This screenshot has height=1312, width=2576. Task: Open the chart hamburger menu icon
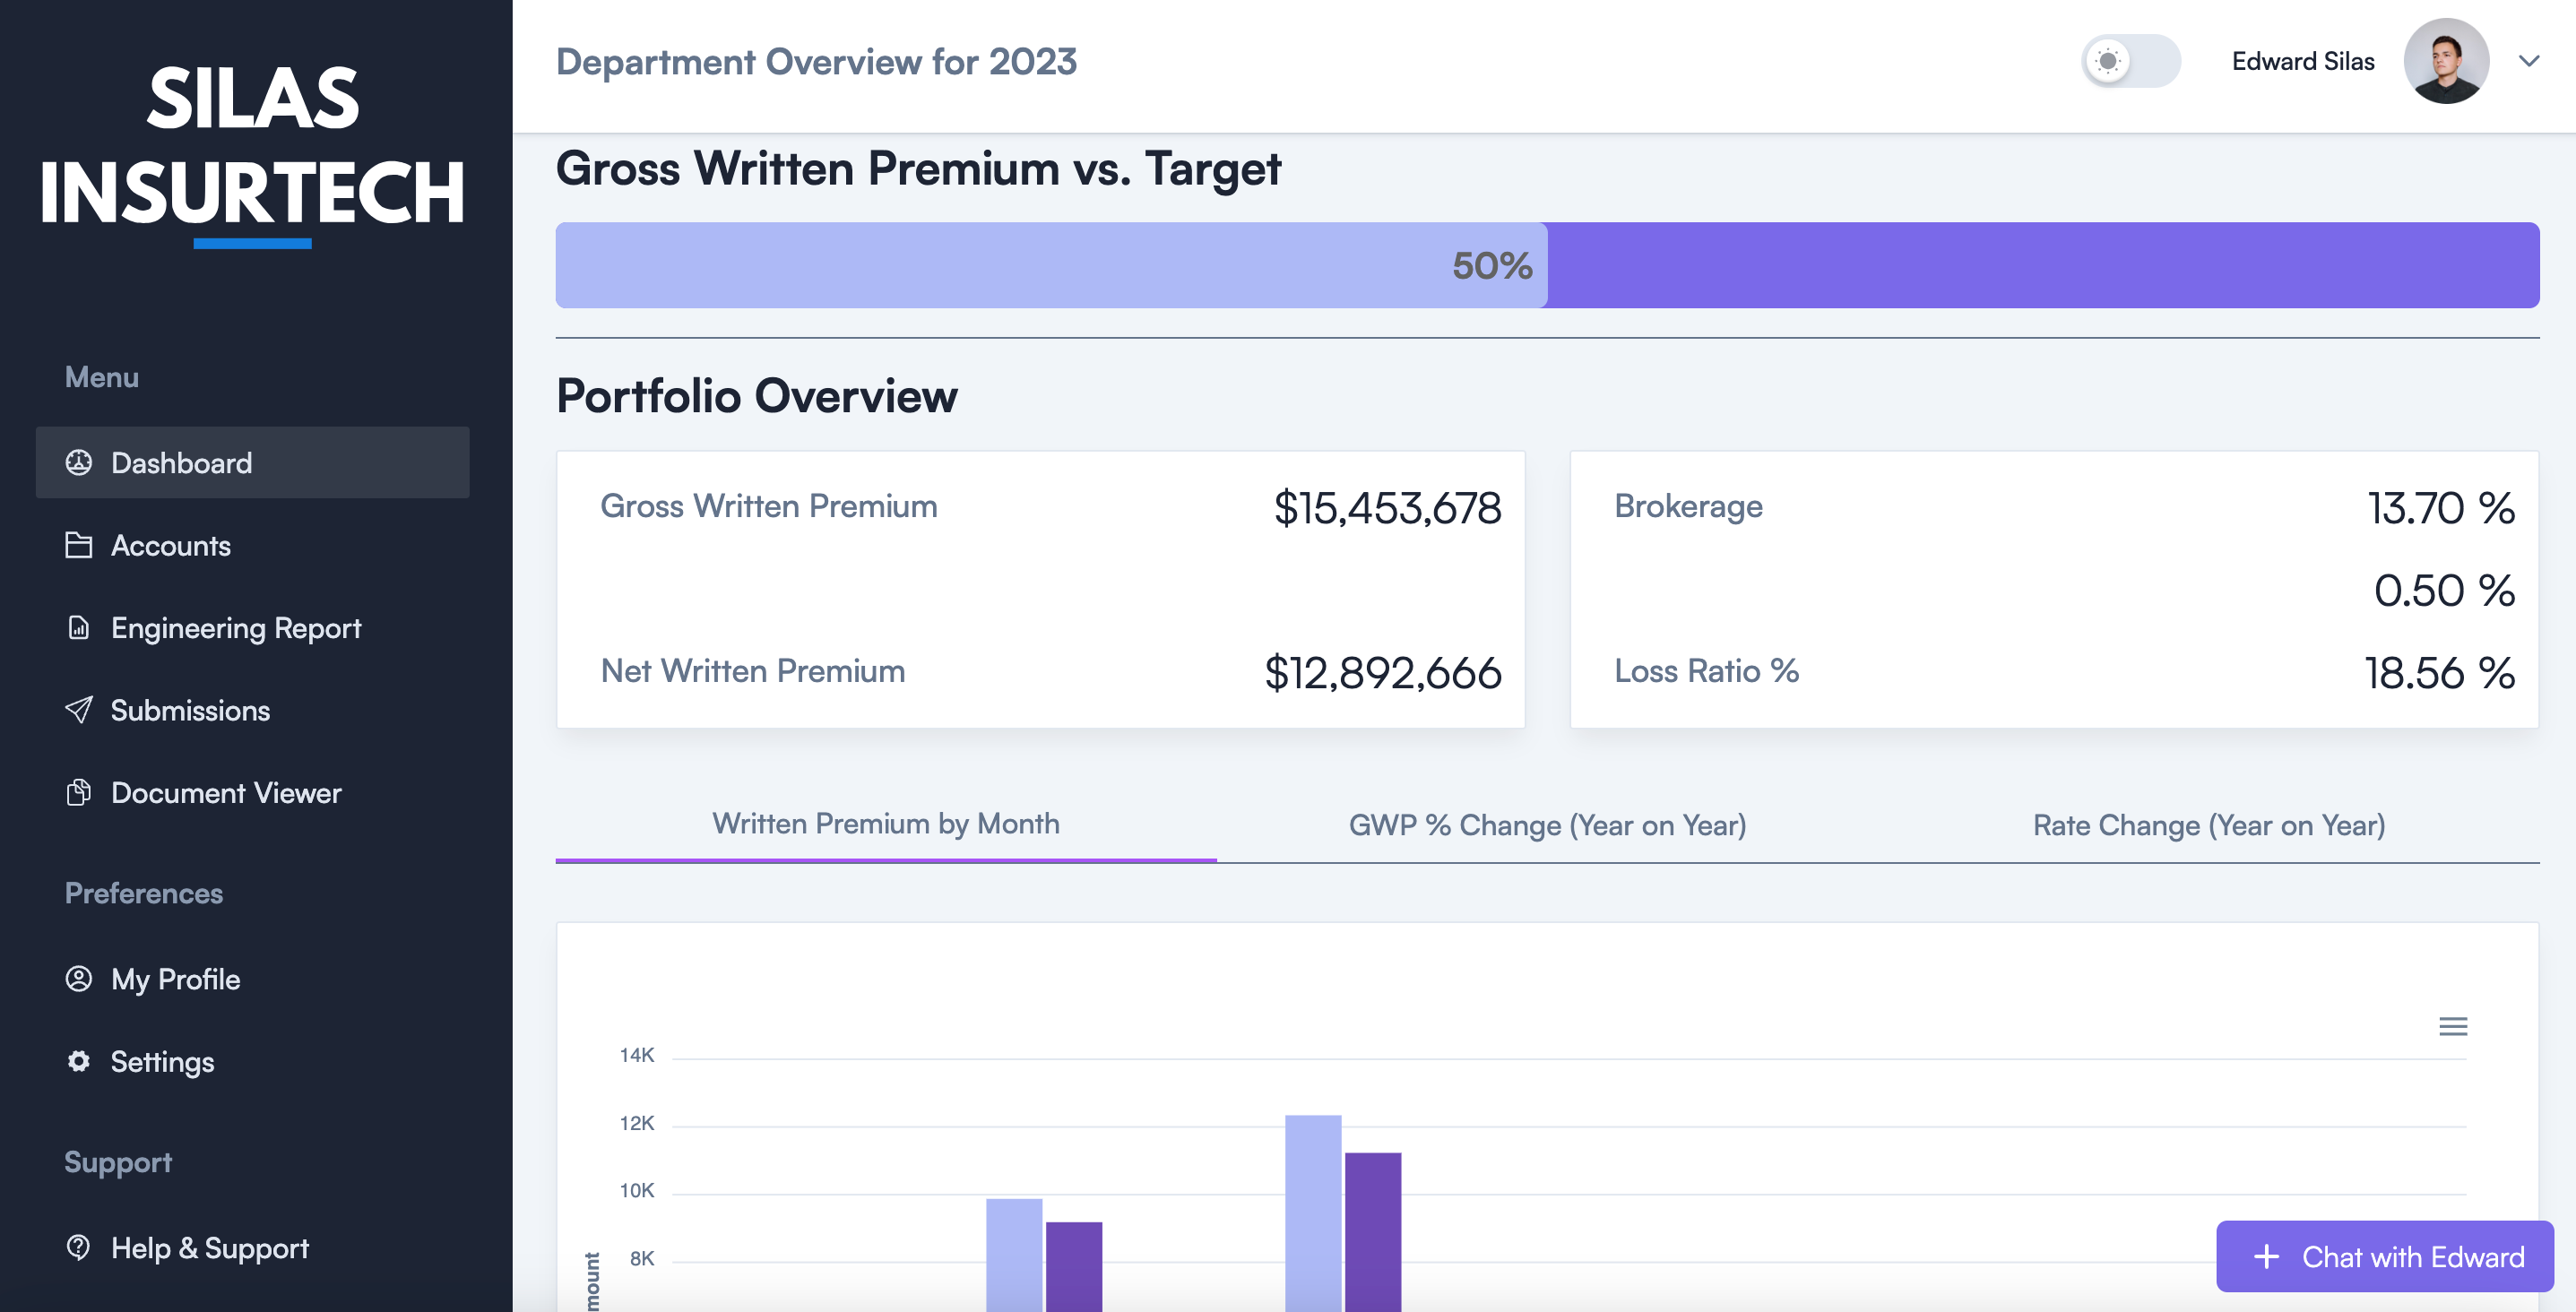[x=2452, y=1026]
